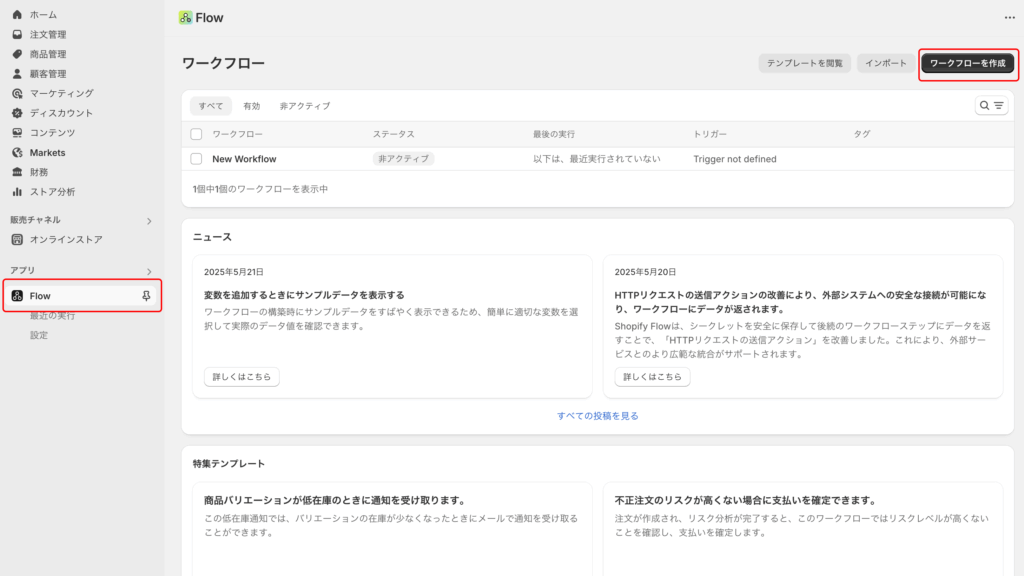Image resolution: width=1024 pixels, height=576 pixels.
Task: Click the HTTPリクエスト news headline
Action: tap(800, 302)
